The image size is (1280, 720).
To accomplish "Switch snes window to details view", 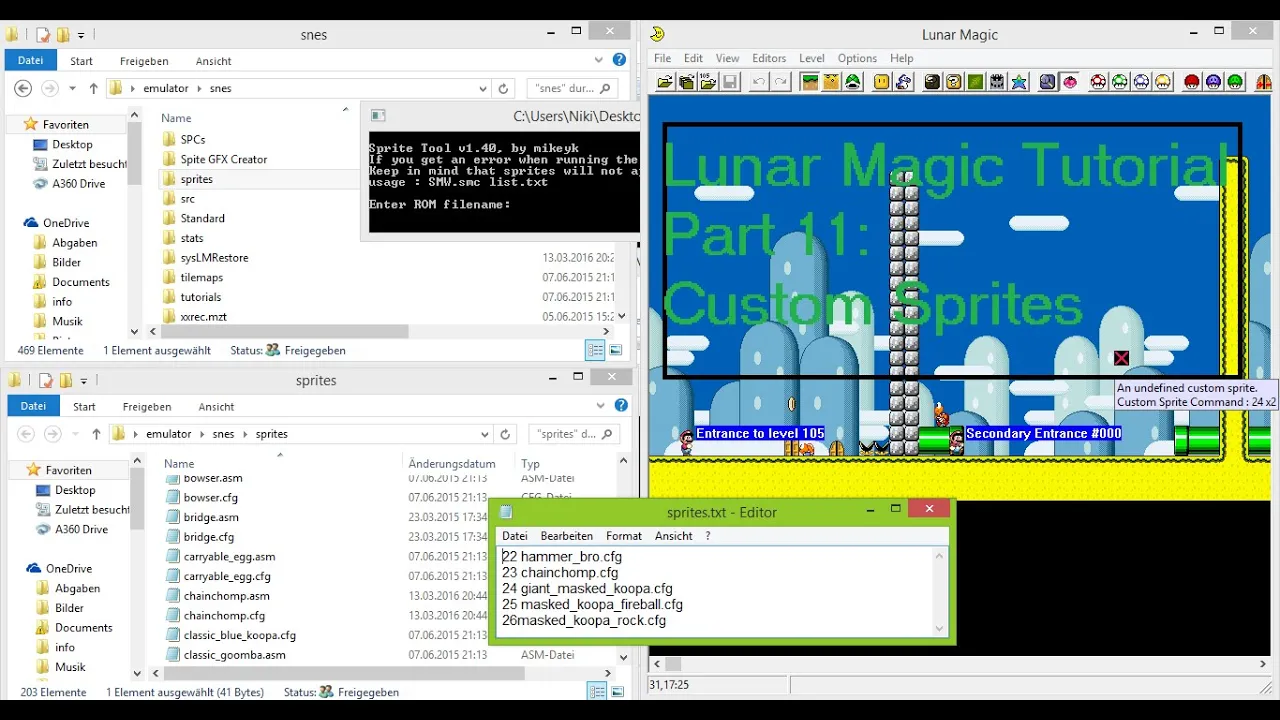I will coord(595,351).
